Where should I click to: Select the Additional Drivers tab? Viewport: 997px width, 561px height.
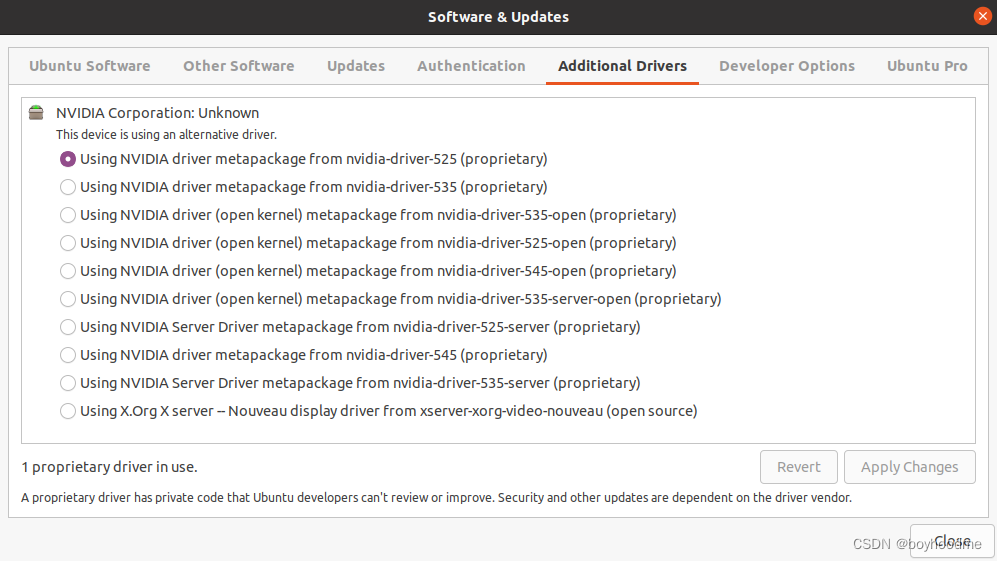pos(622,66)
